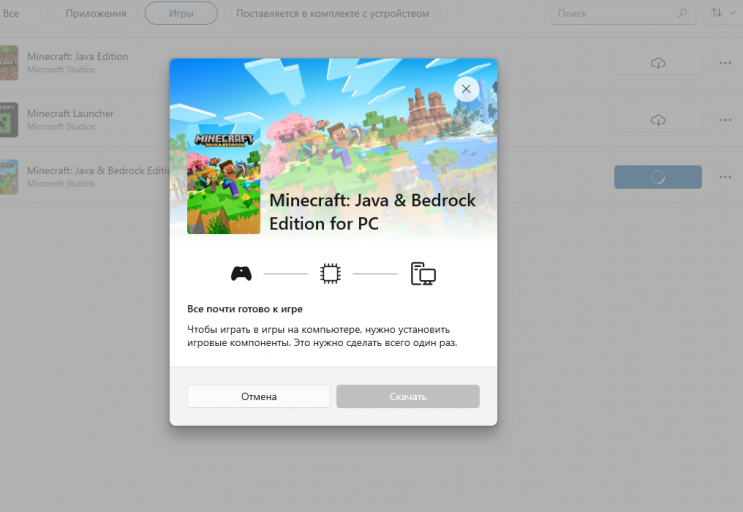
Task: Click dialog title Minecraft: Java & Bedrock Edition
Action: 372,212
